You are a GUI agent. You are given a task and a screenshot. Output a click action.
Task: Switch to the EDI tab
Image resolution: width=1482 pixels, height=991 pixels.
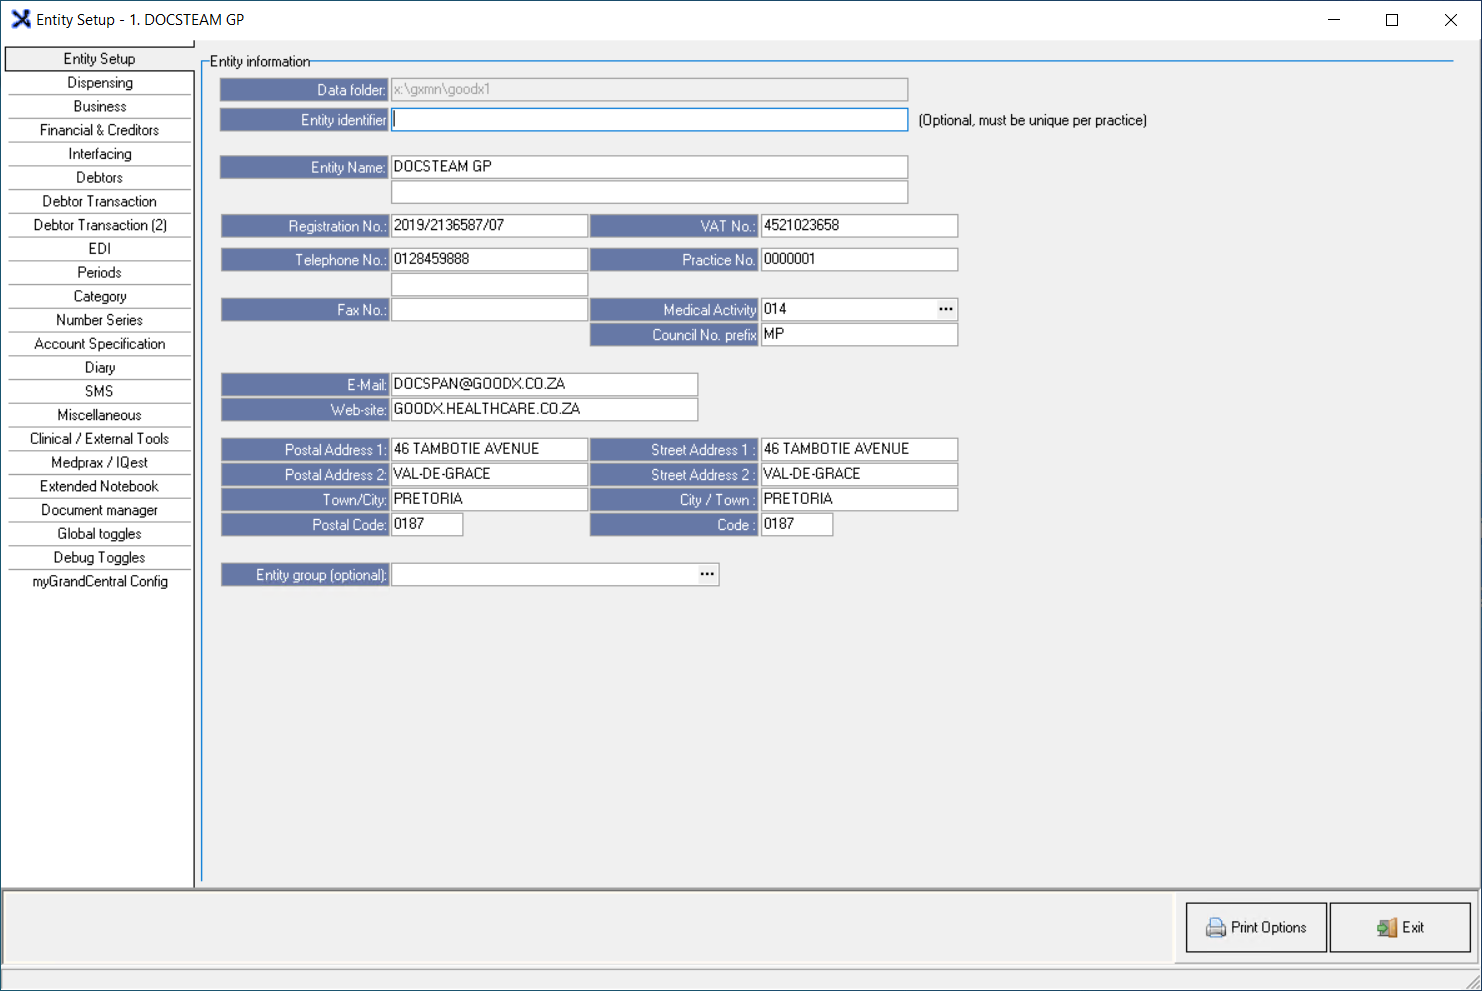click(x=99, y=249)
